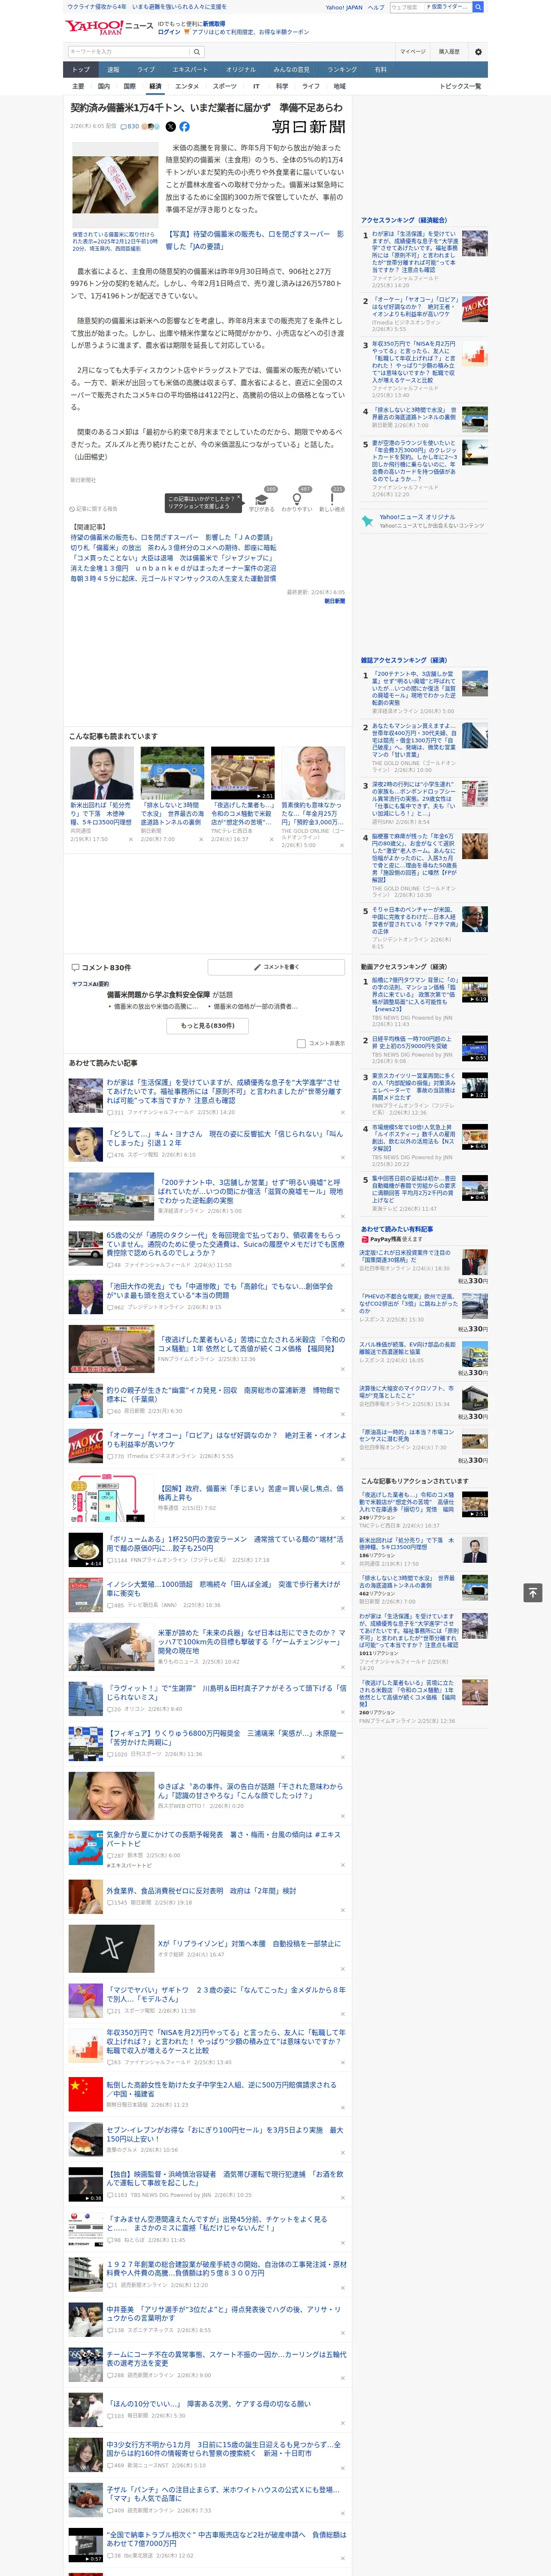Open related link 切り札「備蓄米」の放出
The height and width of the screenshot is (2576, 551).
(x=173, y=548)
